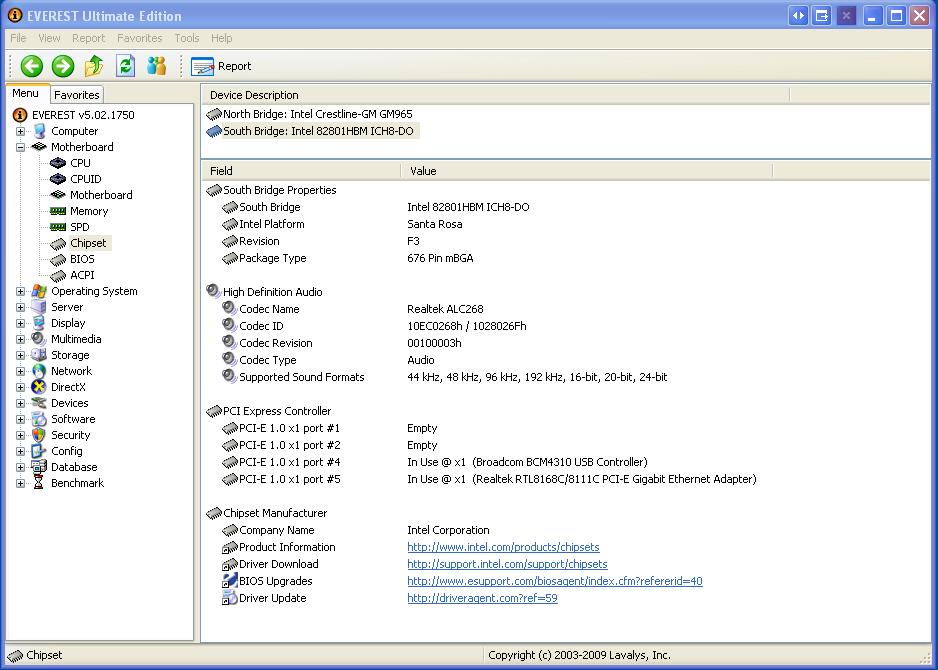Image resolution: width=938 pixels, height=670 pixels.
Task: Click the Up one level arrow icon
Action: point(94,66)
